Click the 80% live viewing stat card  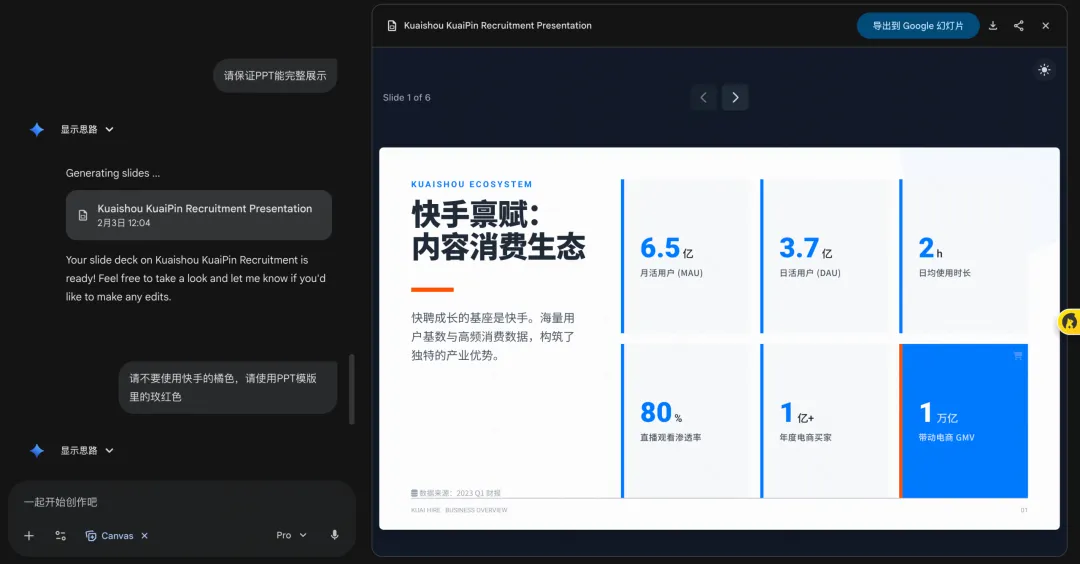(687, 421)
